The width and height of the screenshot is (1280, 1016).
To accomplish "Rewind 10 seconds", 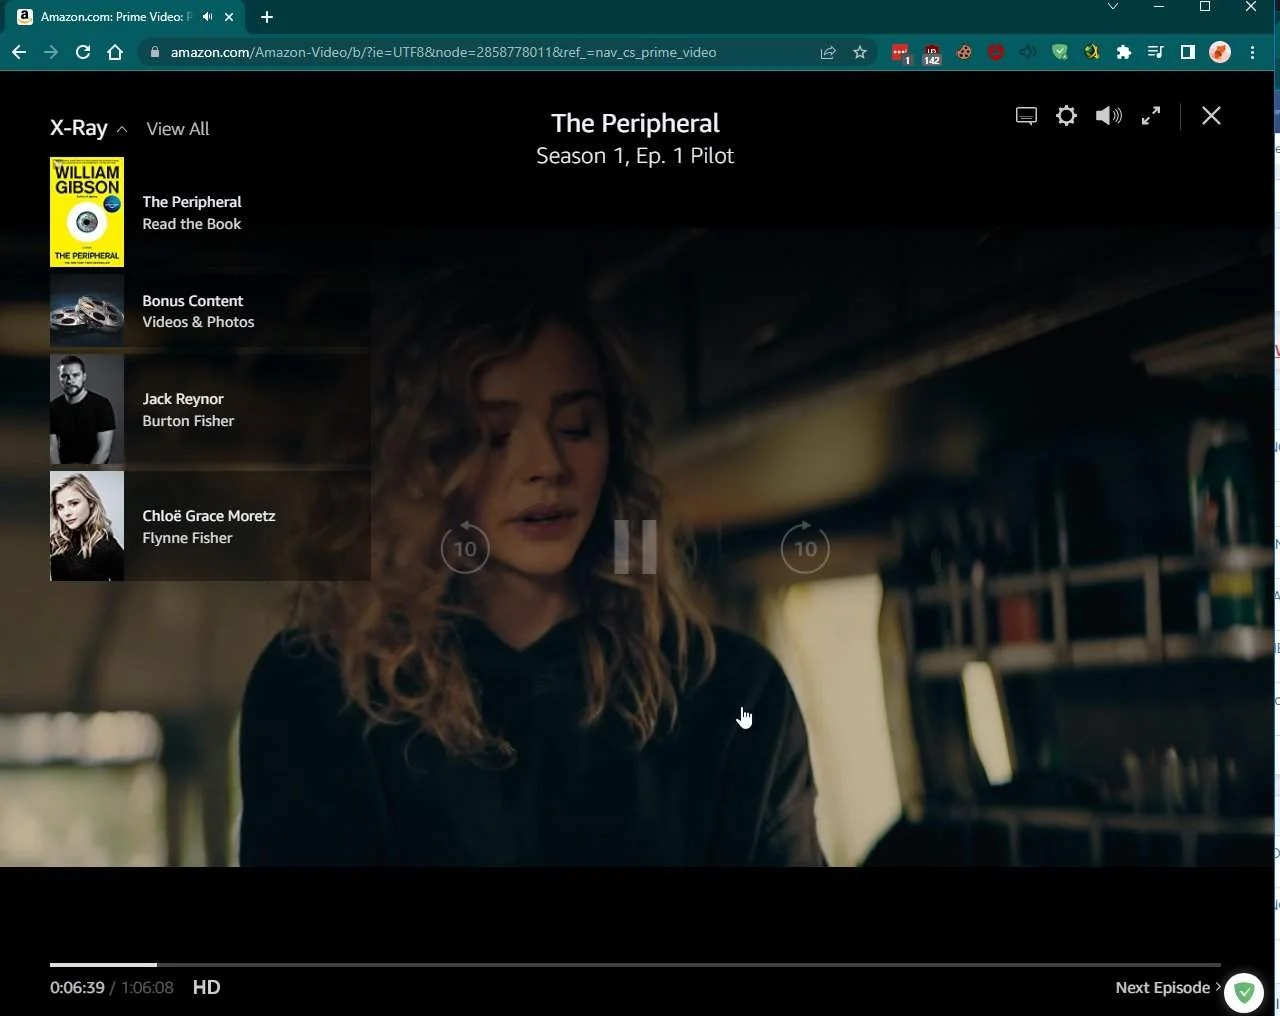I will click(x=465, y=548).
